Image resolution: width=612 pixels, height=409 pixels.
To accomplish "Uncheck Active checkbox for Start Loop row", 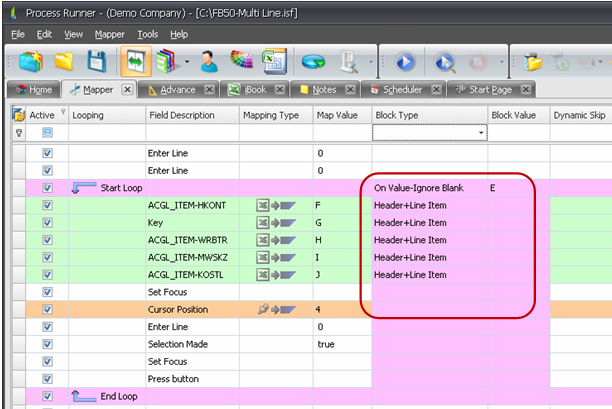I will tap(47, 188).
